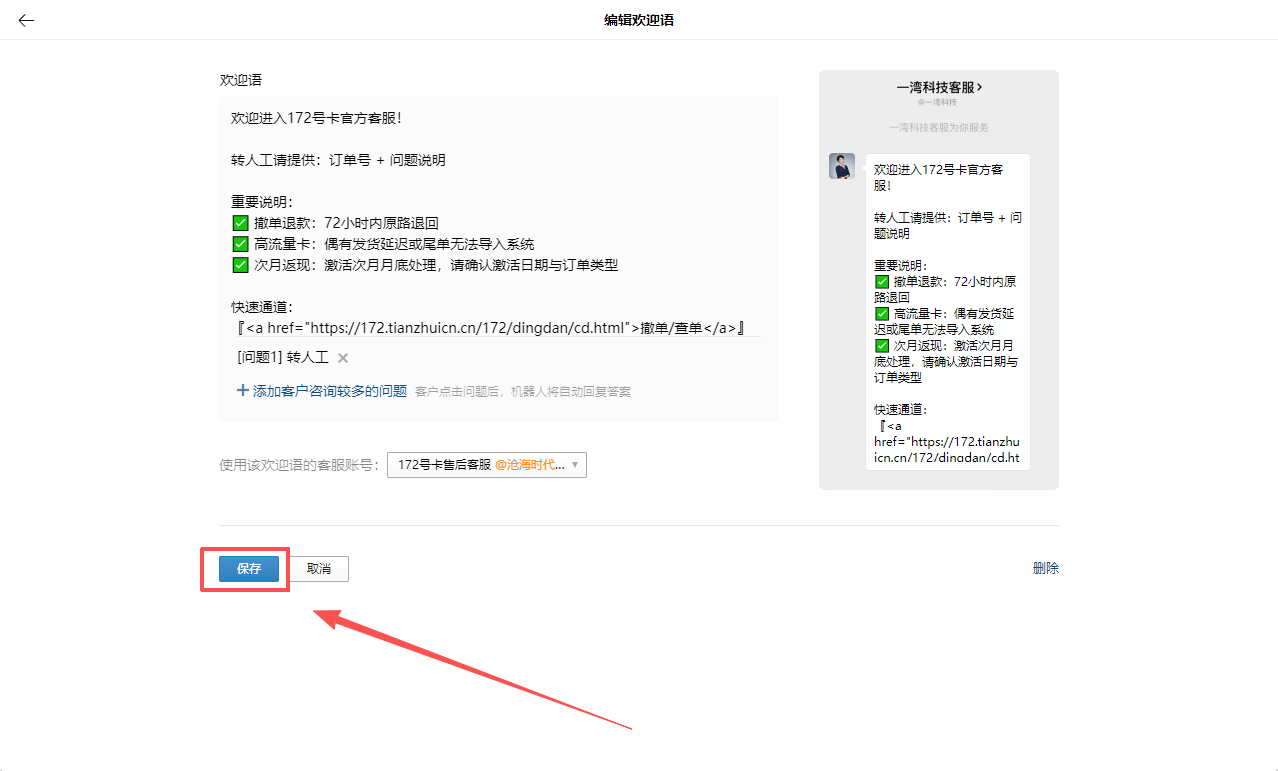
Task: Add a frequently asked customer question
Action: (330, 392)
